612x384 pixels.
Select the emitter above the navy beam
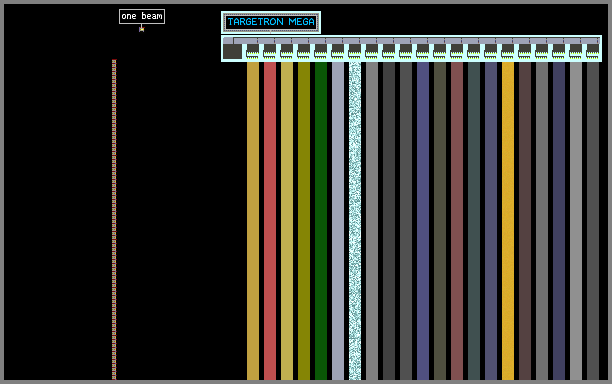[x=559, y=52]
